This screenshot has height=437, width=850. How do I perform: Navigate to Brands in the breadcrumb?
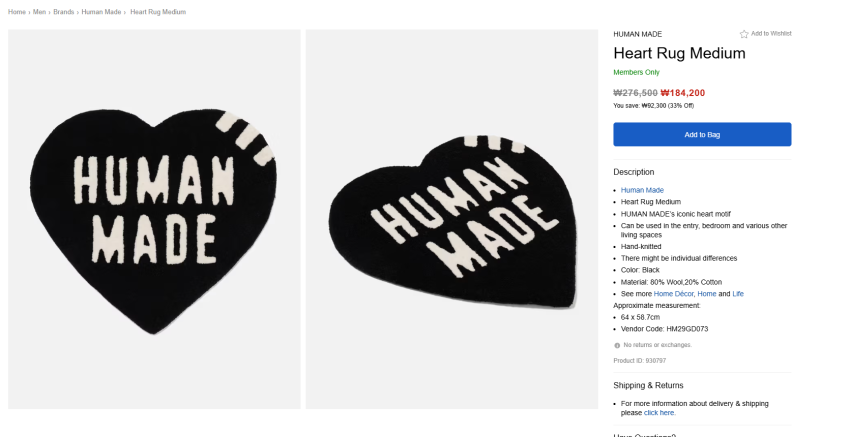(x=64, y=12)
